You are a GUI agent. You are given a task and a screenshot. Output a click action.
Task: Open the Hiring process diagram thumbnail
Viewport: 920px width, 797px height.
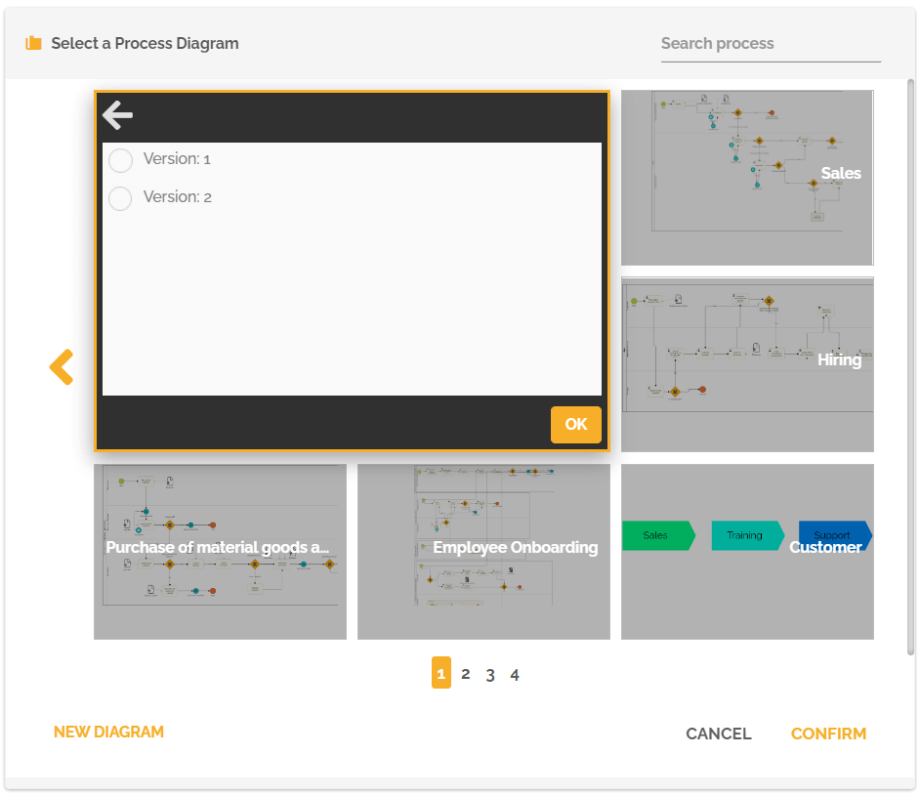point(747,364)
